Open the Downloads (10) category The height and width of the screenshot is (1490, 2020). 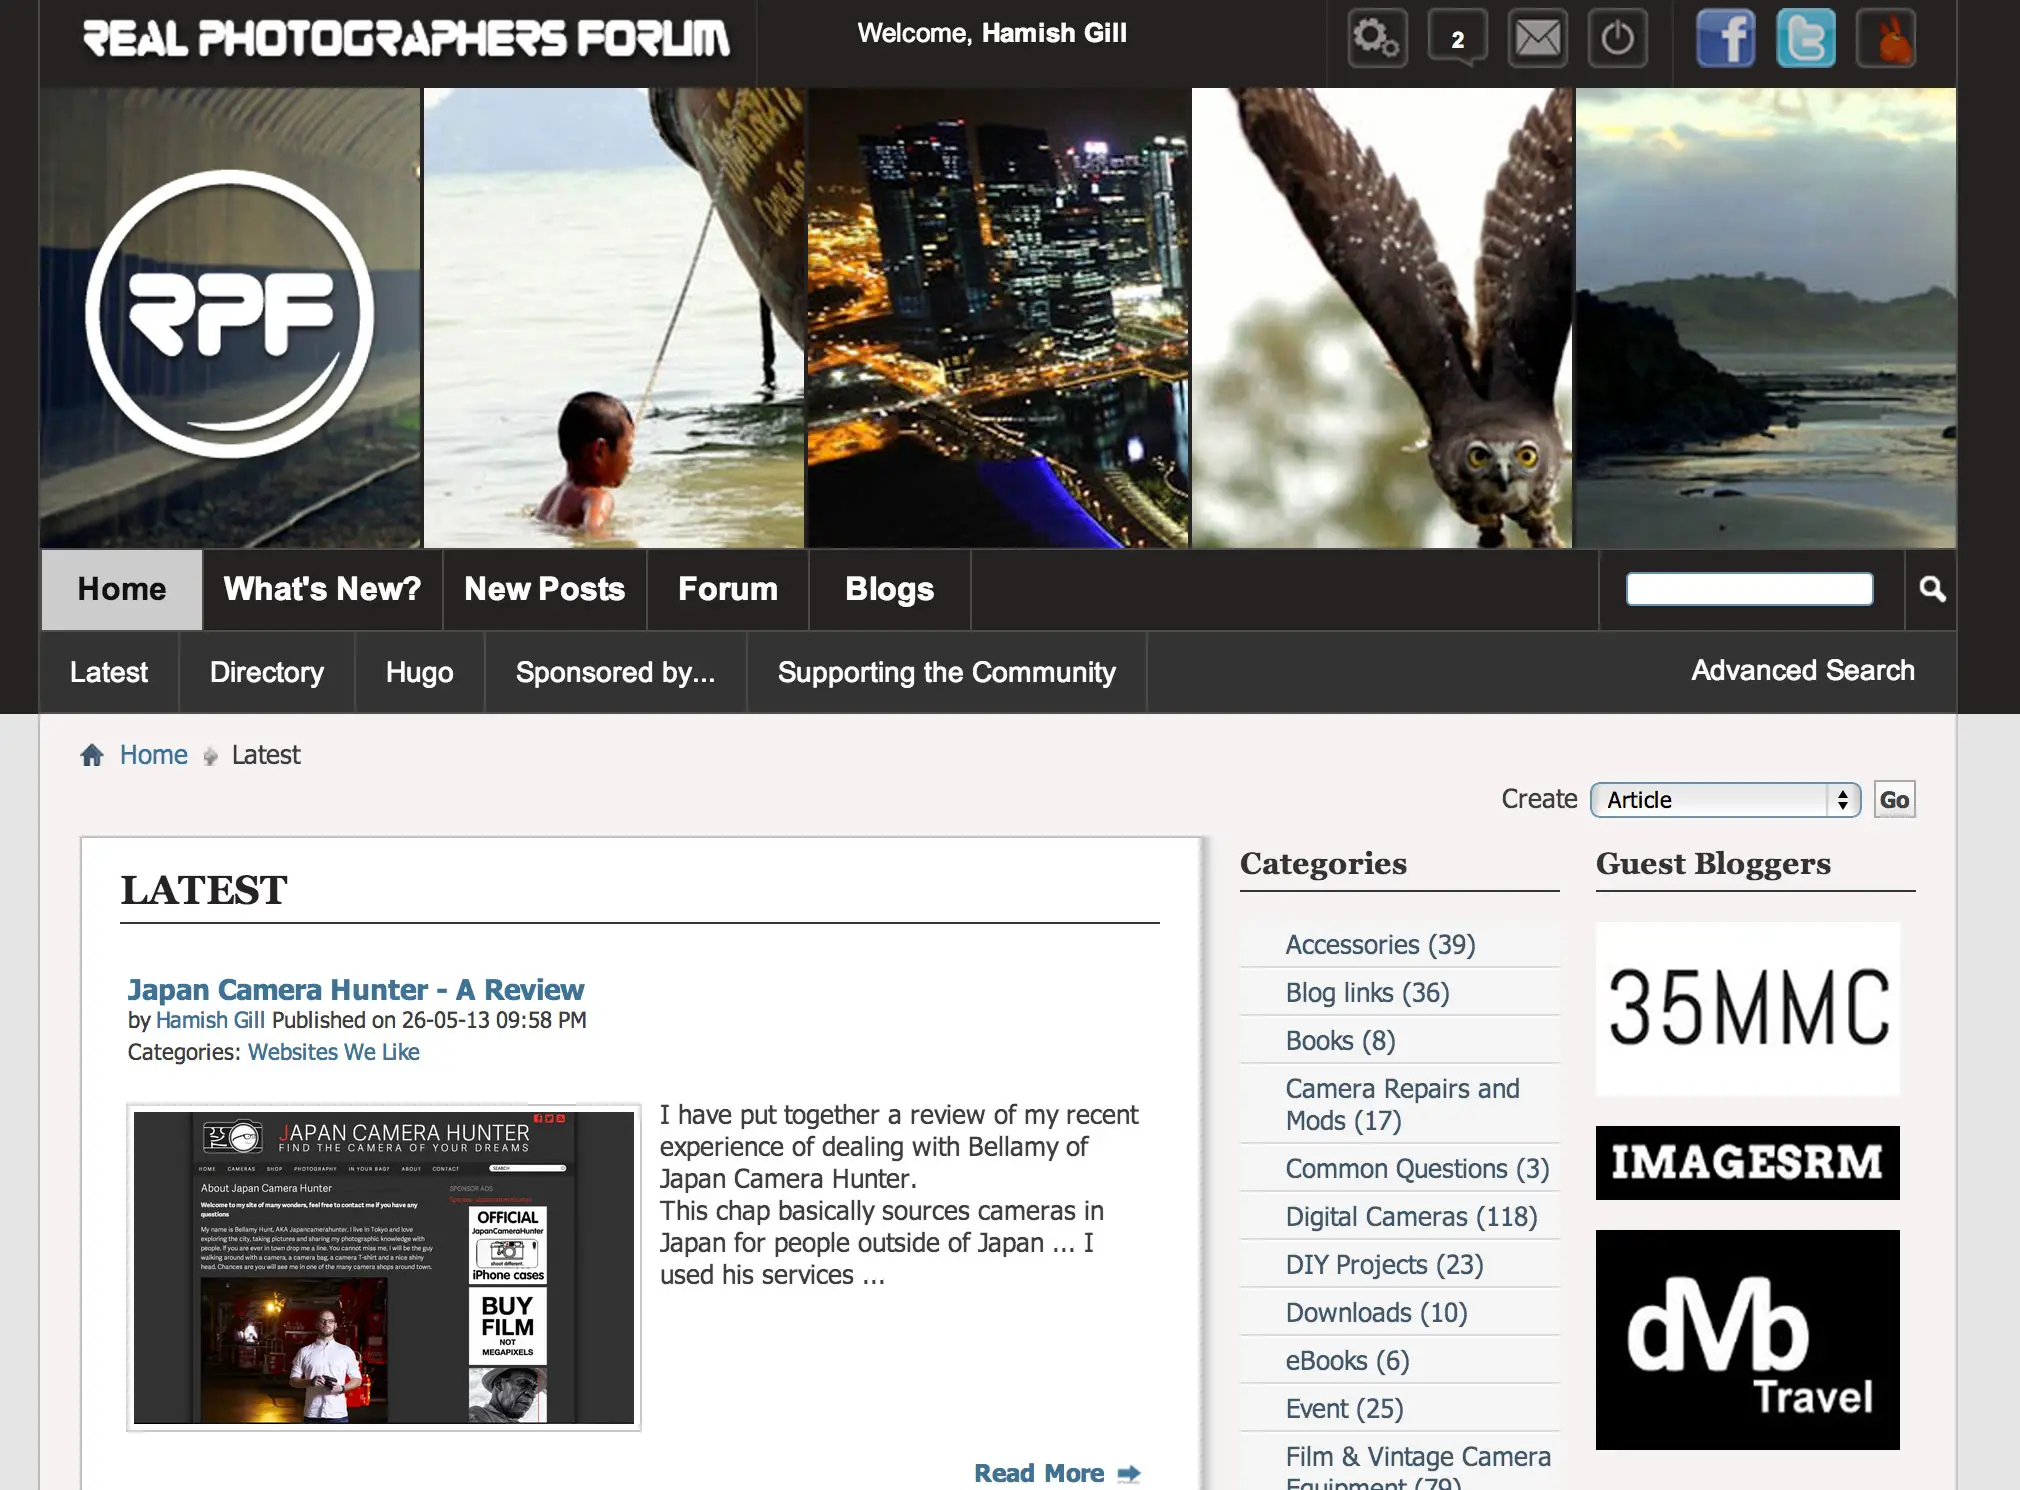click(1376, 1313)
